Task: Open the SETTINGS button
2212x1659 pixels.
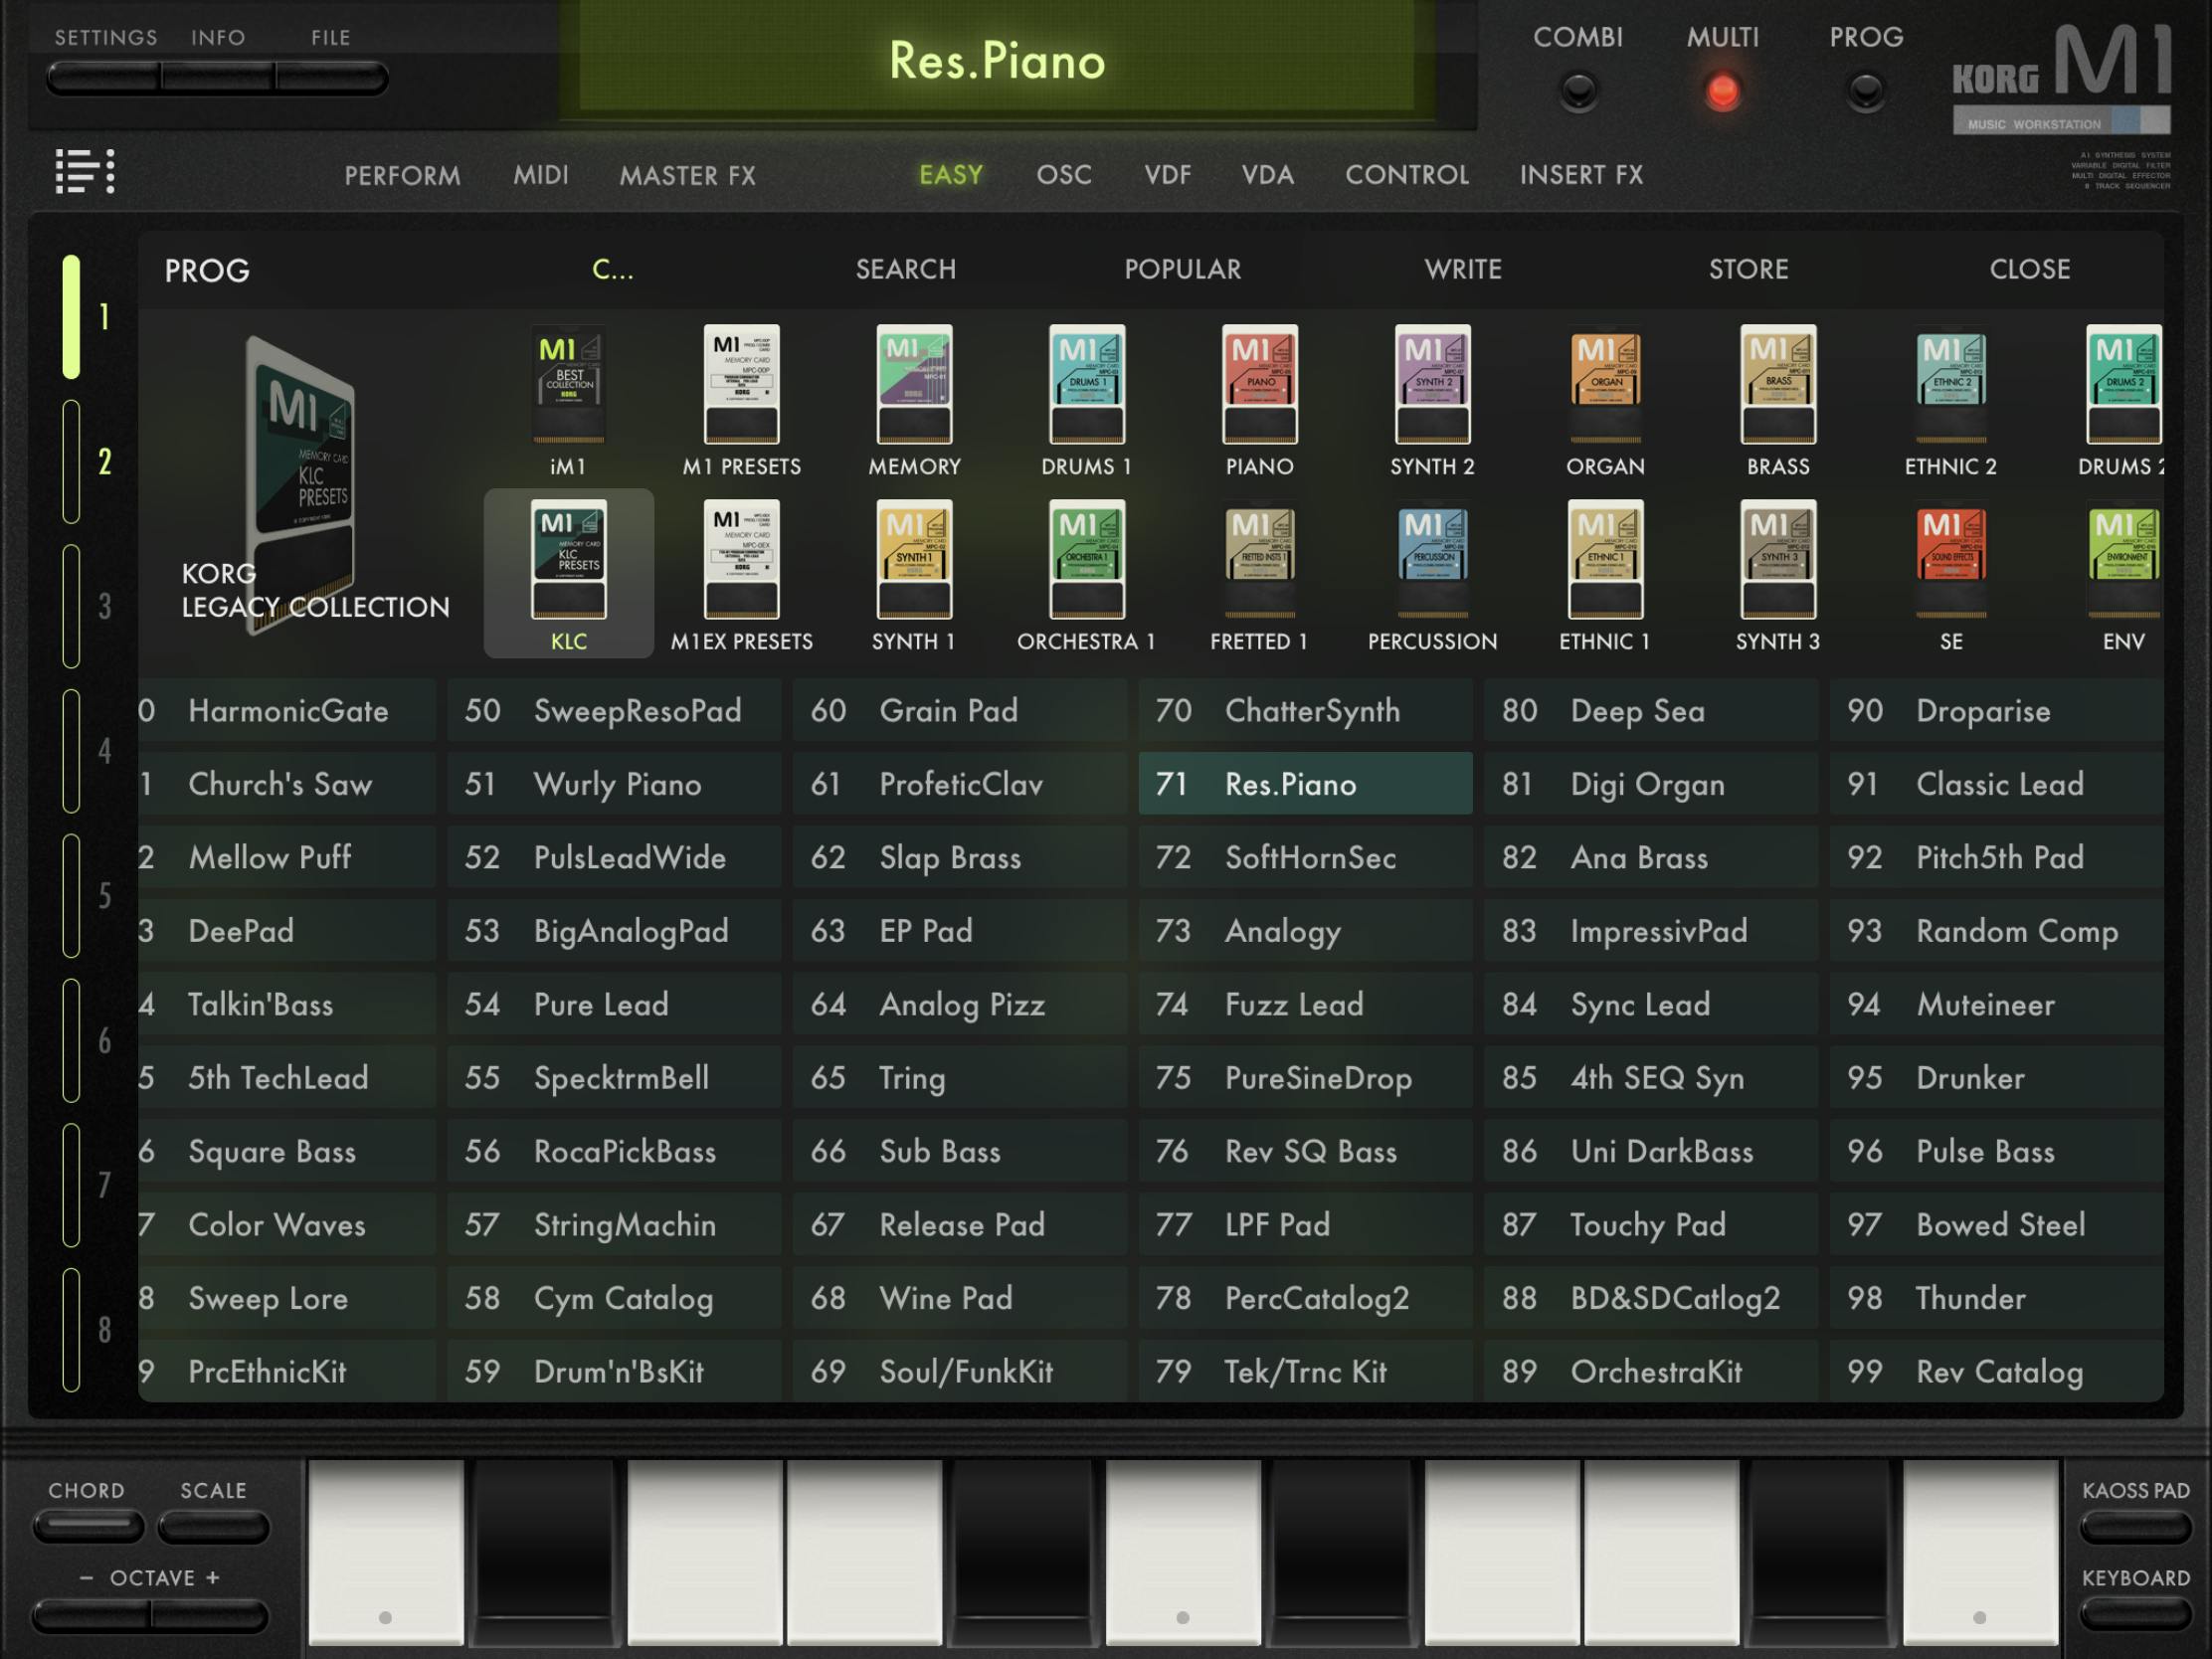Action: pyautogui.click(x=104, y=78)
